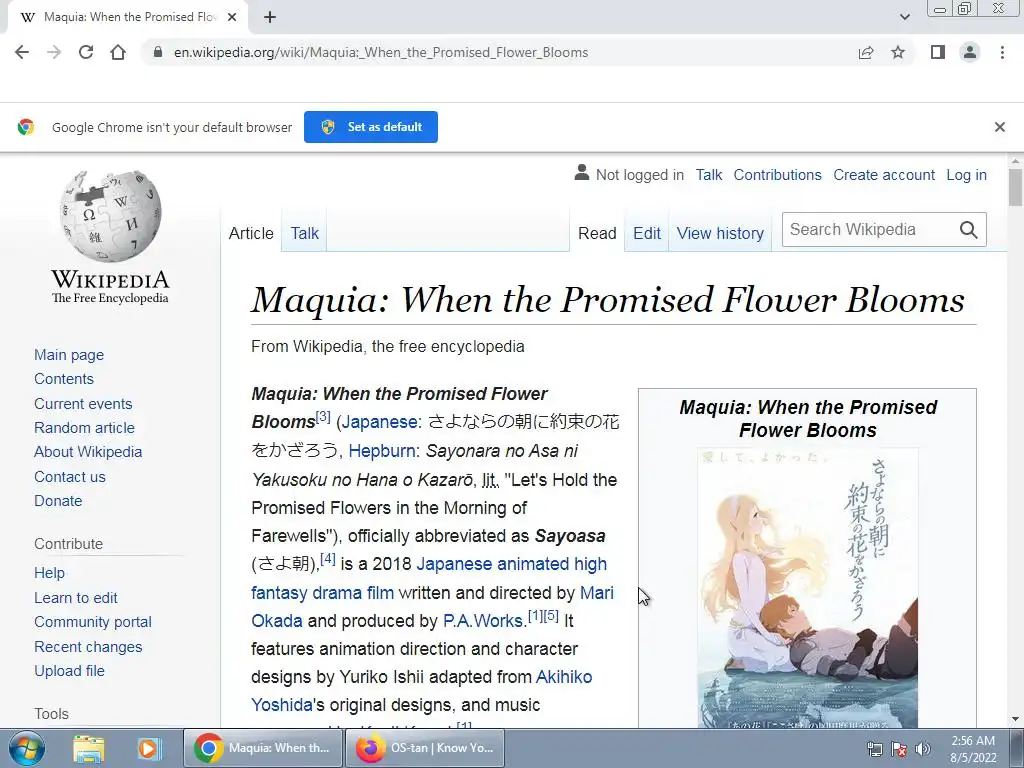Open Community portal
Image resolution: width=1024 pixels, height=768 pixels.
(93, 622)
